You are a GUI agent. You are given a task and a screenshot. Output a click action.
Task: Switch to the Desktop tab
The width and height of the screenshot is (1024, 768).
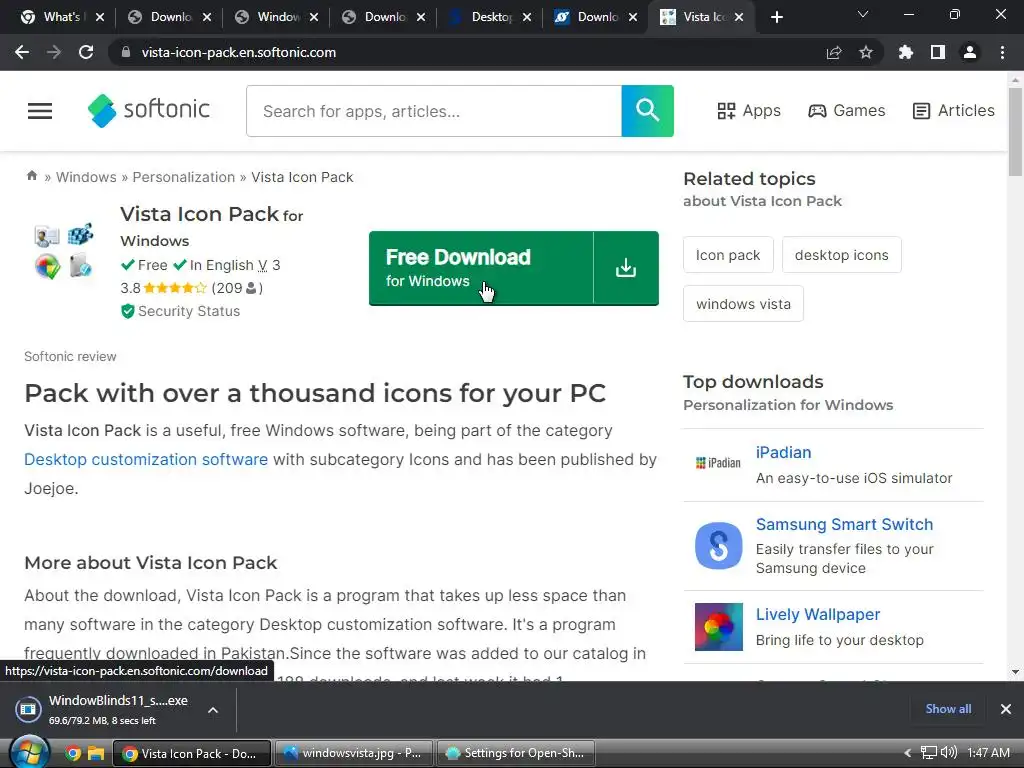click(x=491, y=17)
